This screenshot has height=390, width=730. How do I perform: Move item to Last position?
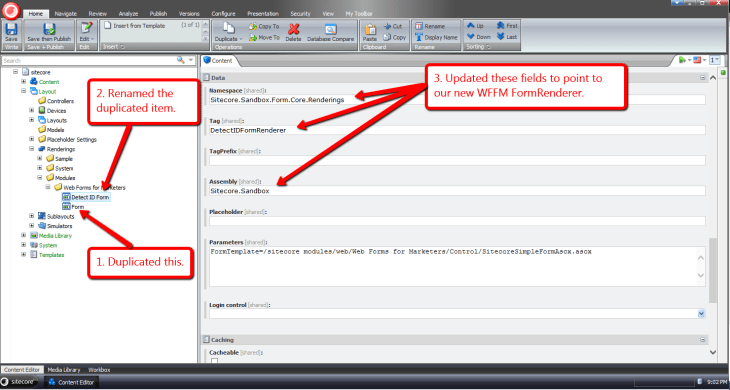[507, 37]
